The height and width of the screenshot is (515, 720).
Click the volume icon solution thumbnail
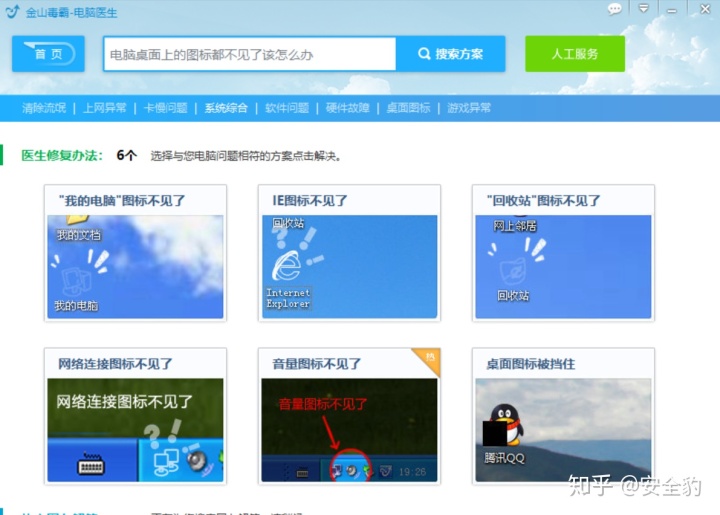coord(349,430)
